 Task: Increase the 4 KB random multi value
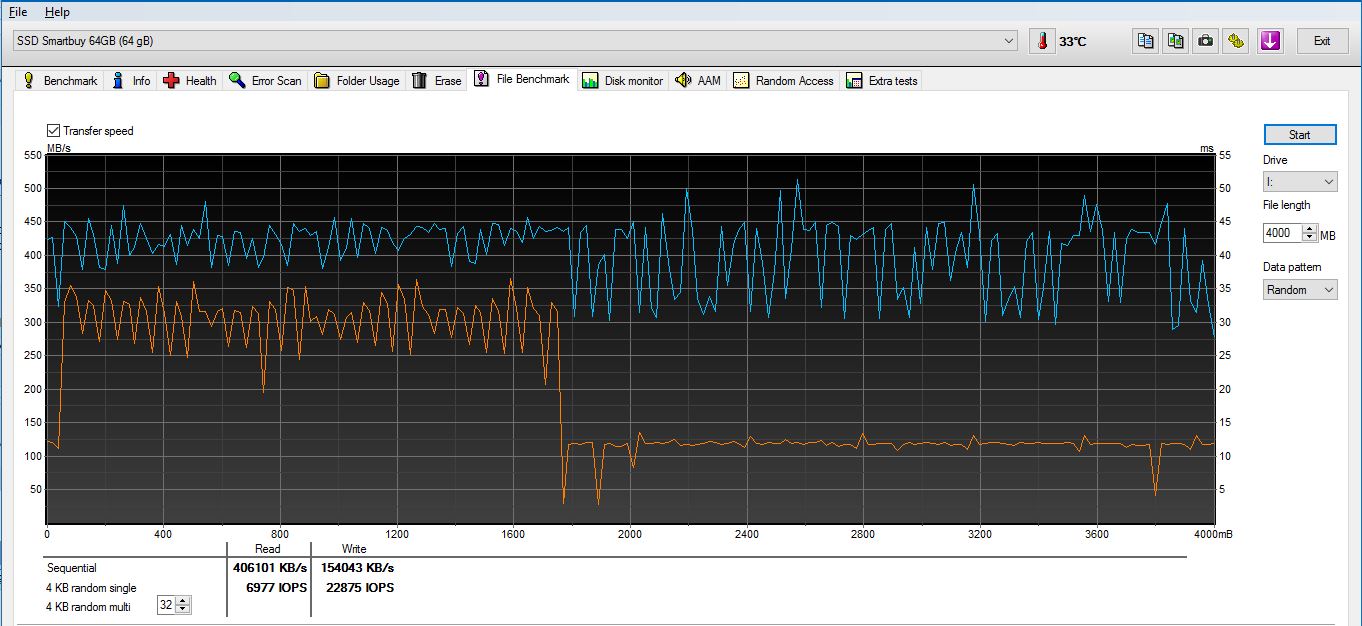(x=184, y=601)
